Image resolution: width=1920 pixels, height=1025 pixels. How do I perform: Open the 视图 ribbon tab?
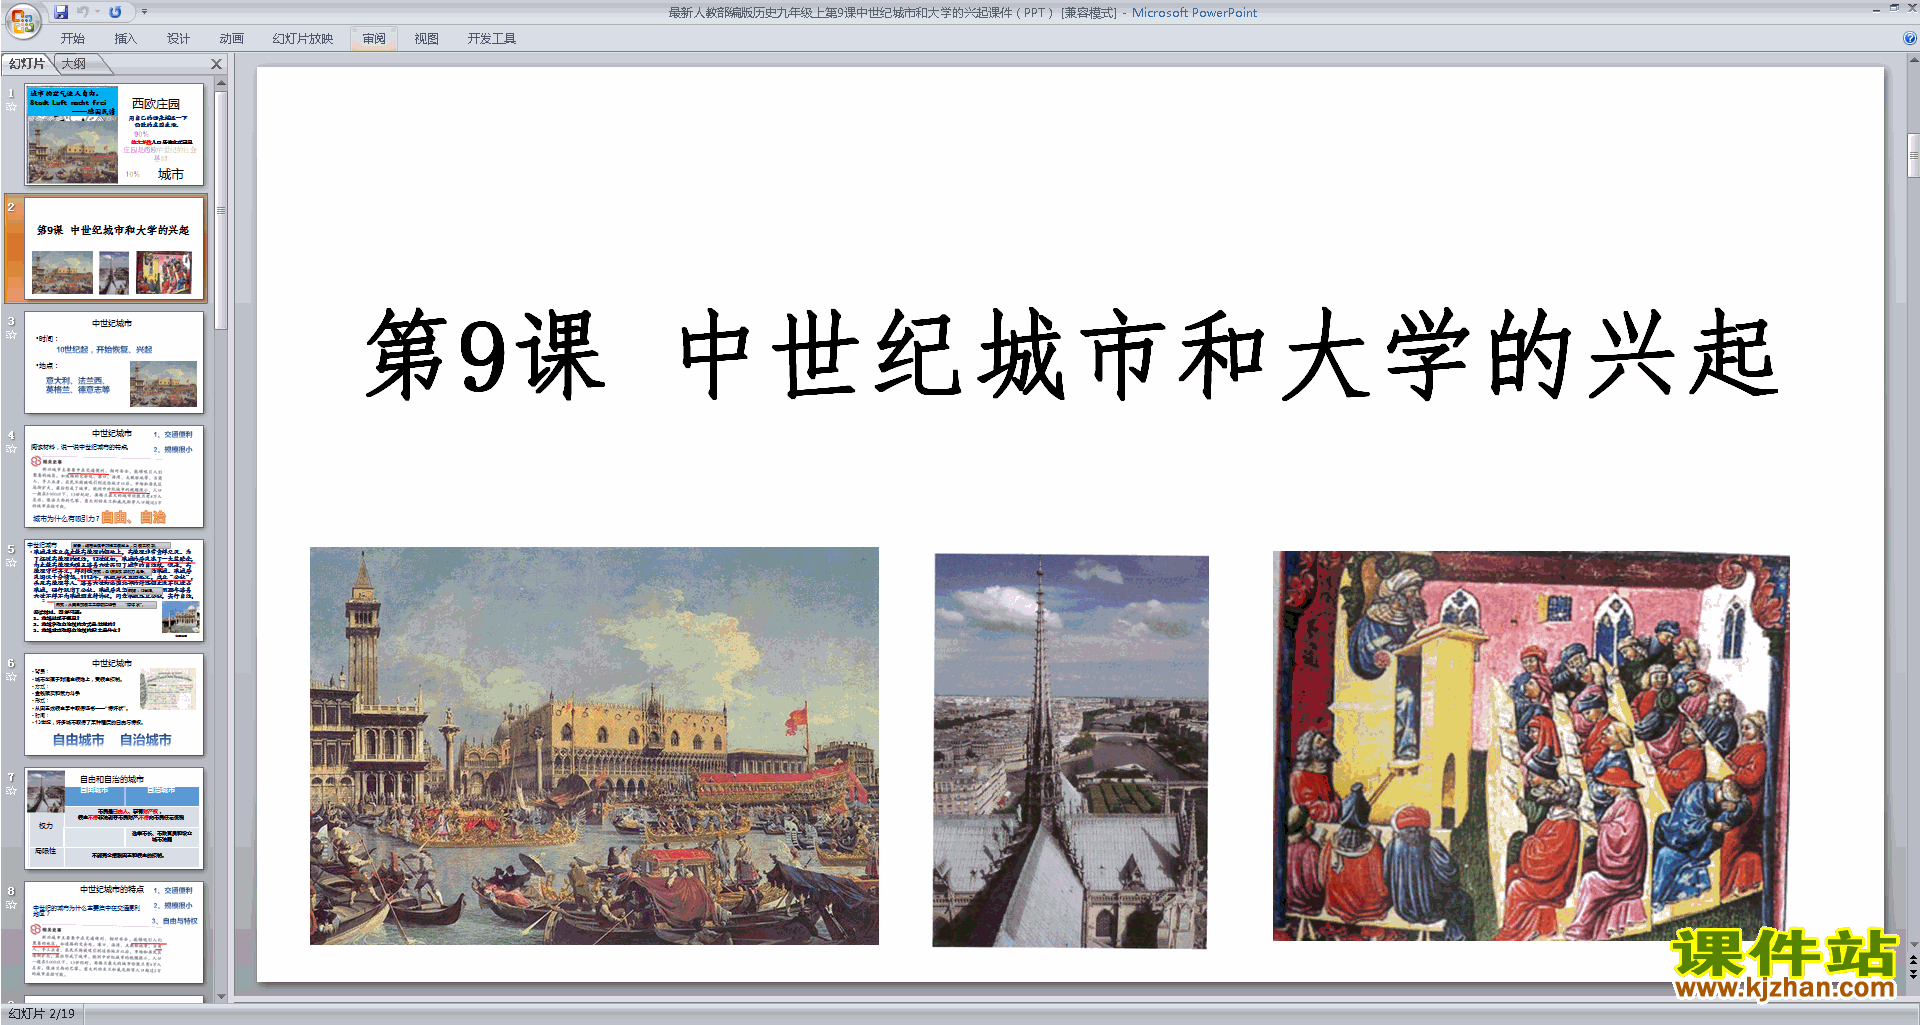(426, 39)
